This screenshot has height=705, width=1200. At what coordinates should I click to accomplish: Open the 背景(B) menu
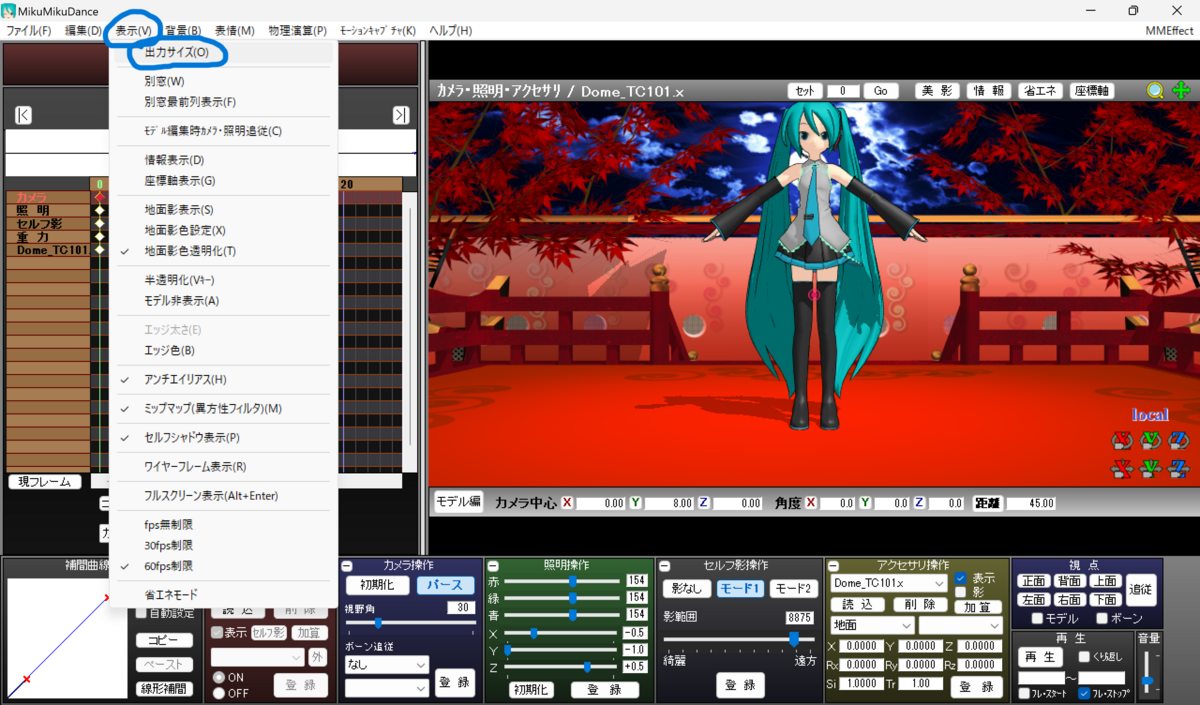point(183,31)
